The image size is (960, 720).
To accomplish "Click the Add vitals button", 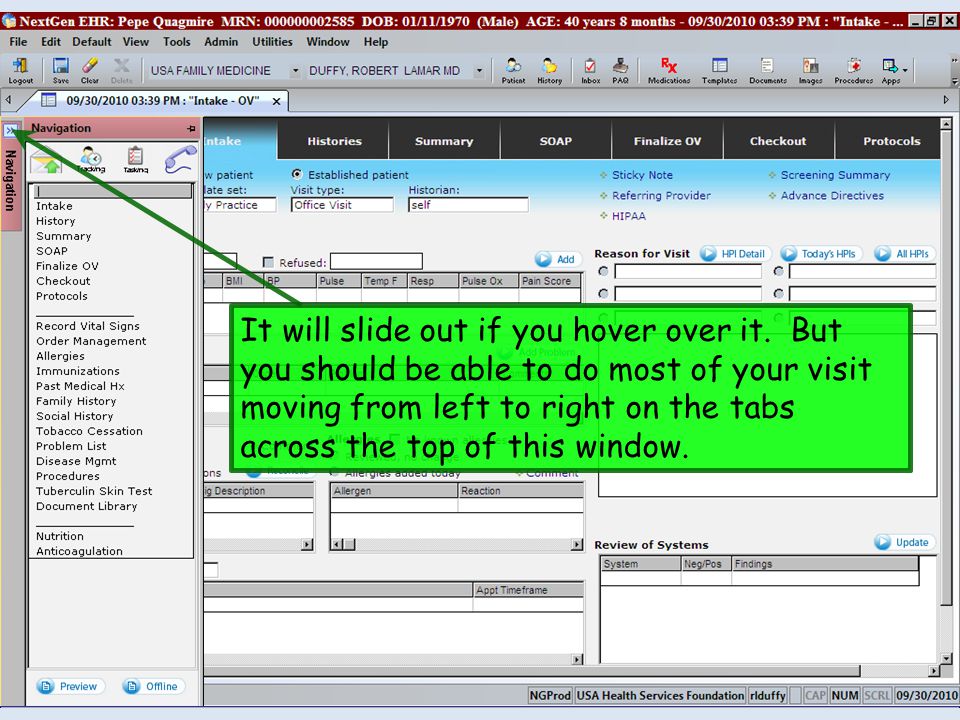I will click(x=556, y=260).
